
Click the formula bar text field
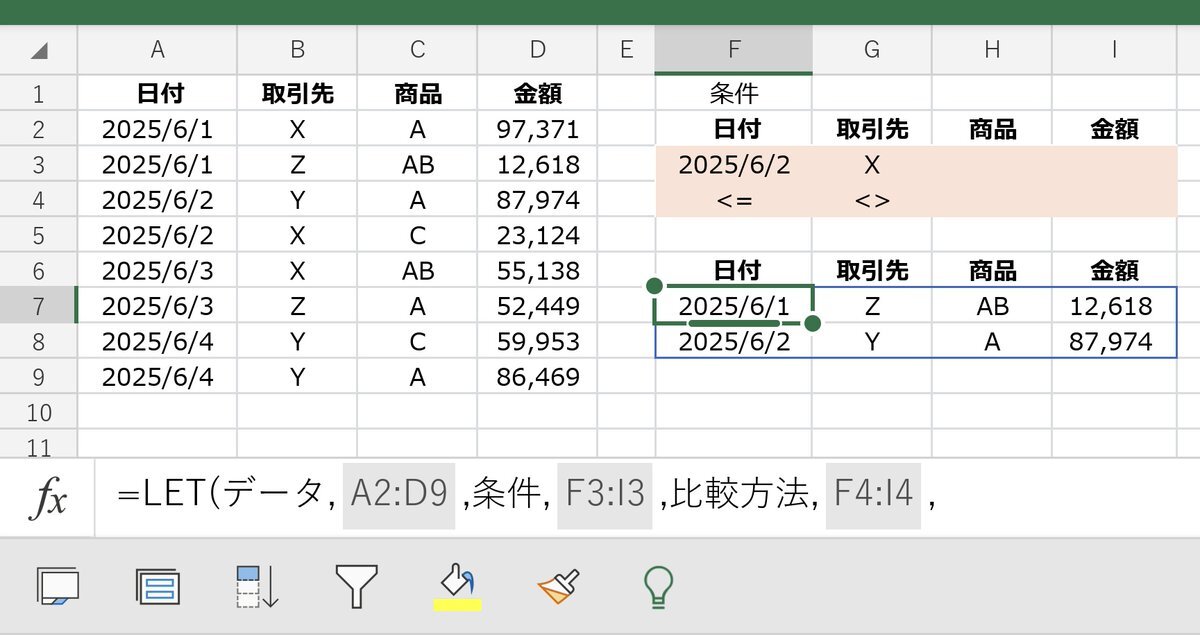(647, 497)
